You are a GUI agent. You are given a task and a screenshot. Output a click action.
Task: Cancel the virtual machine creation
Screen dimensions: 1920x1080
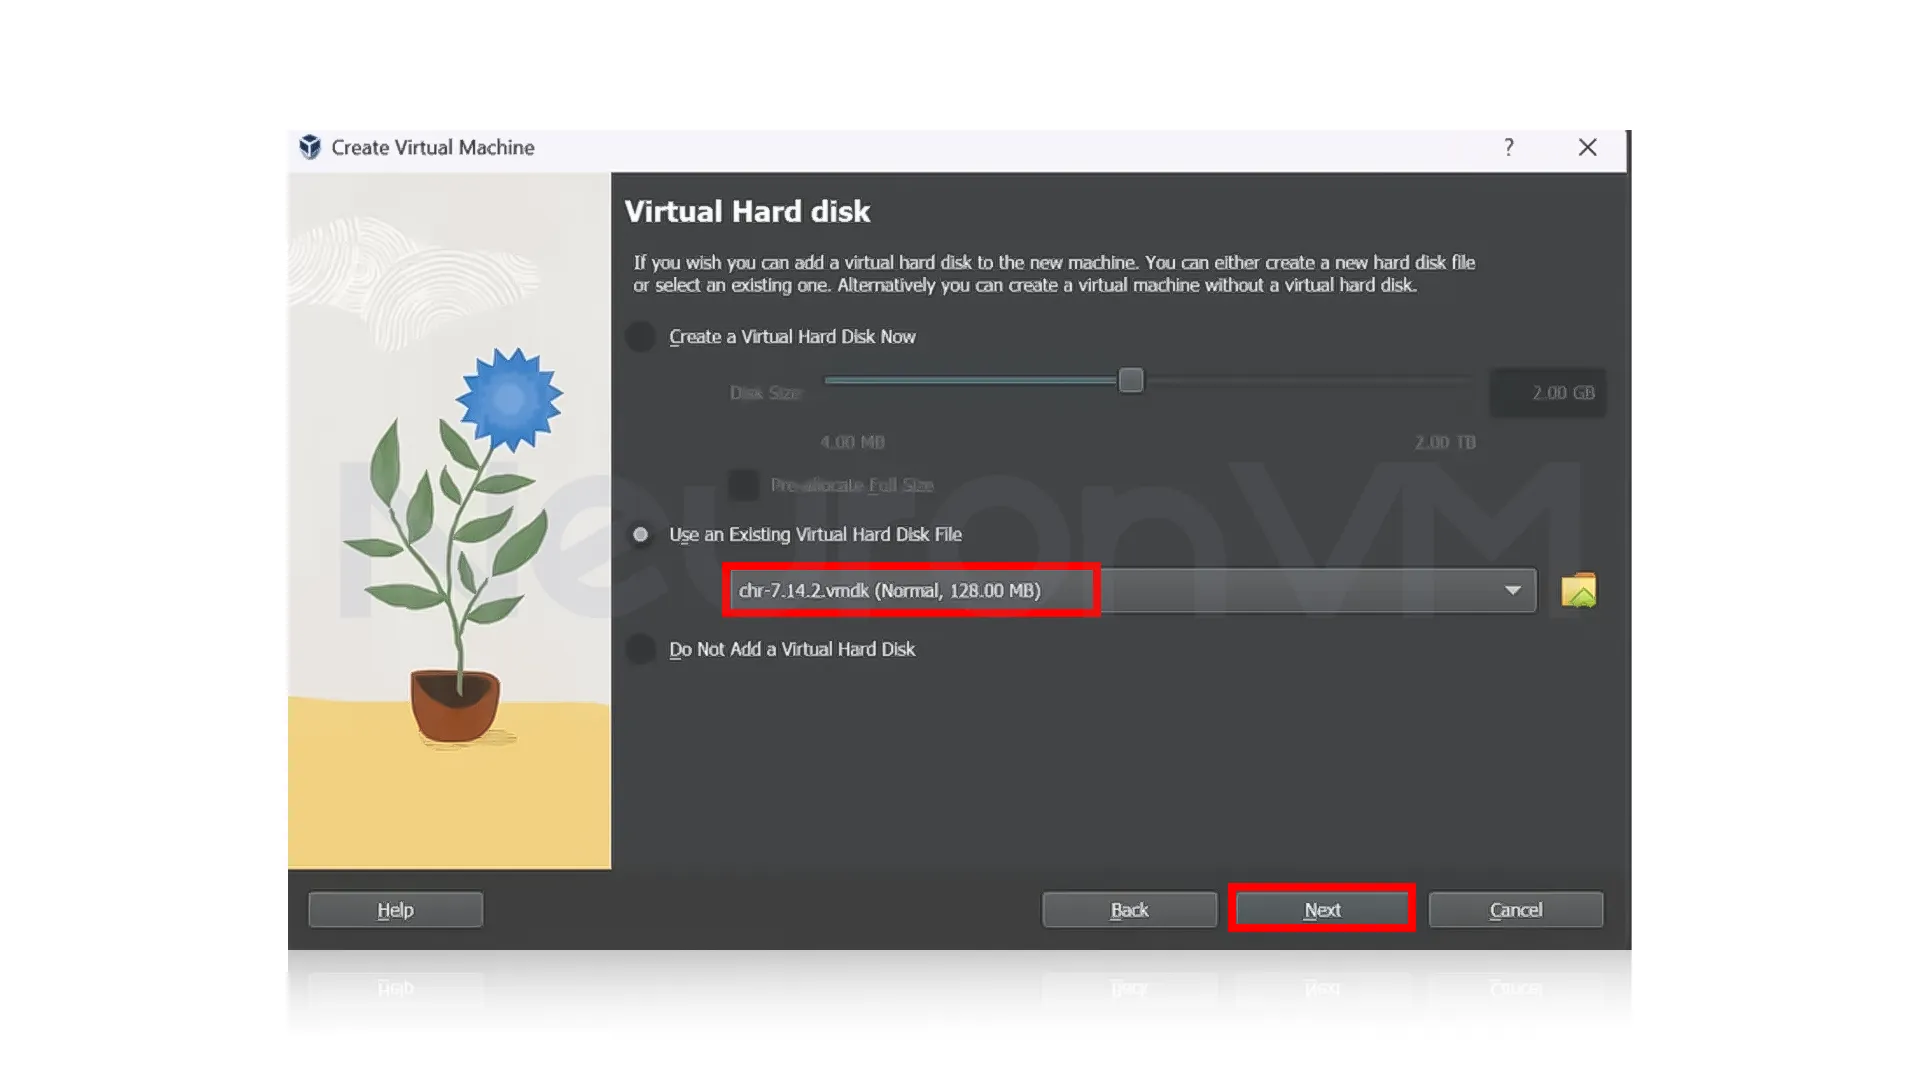pyautogui.click(x=1516, y=910)
